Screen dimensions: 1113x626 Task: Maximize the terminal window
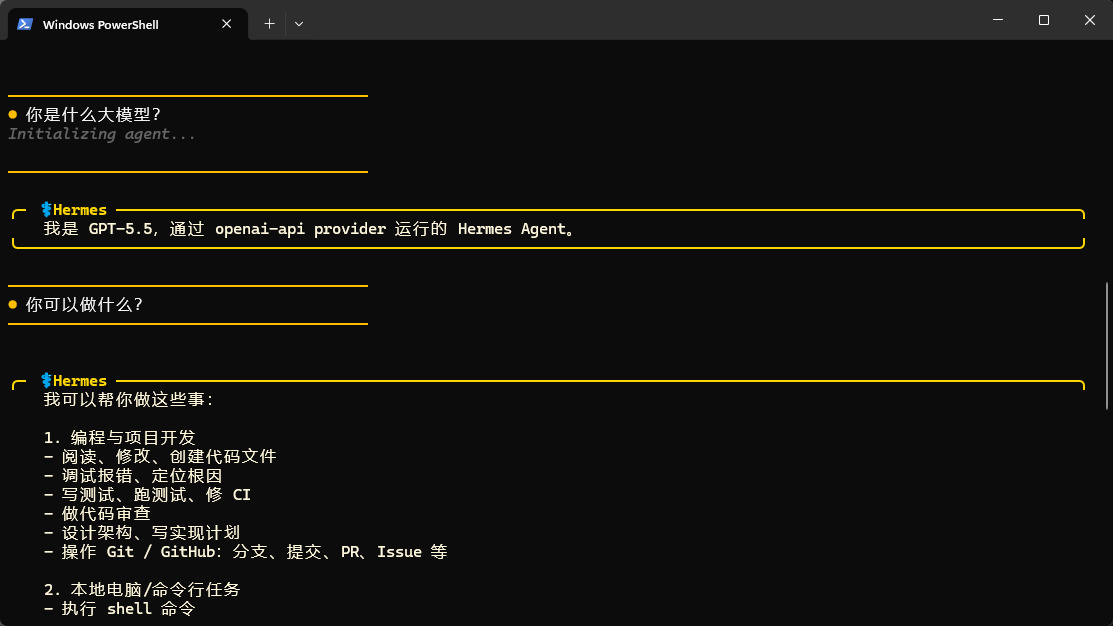(1043, 20)
